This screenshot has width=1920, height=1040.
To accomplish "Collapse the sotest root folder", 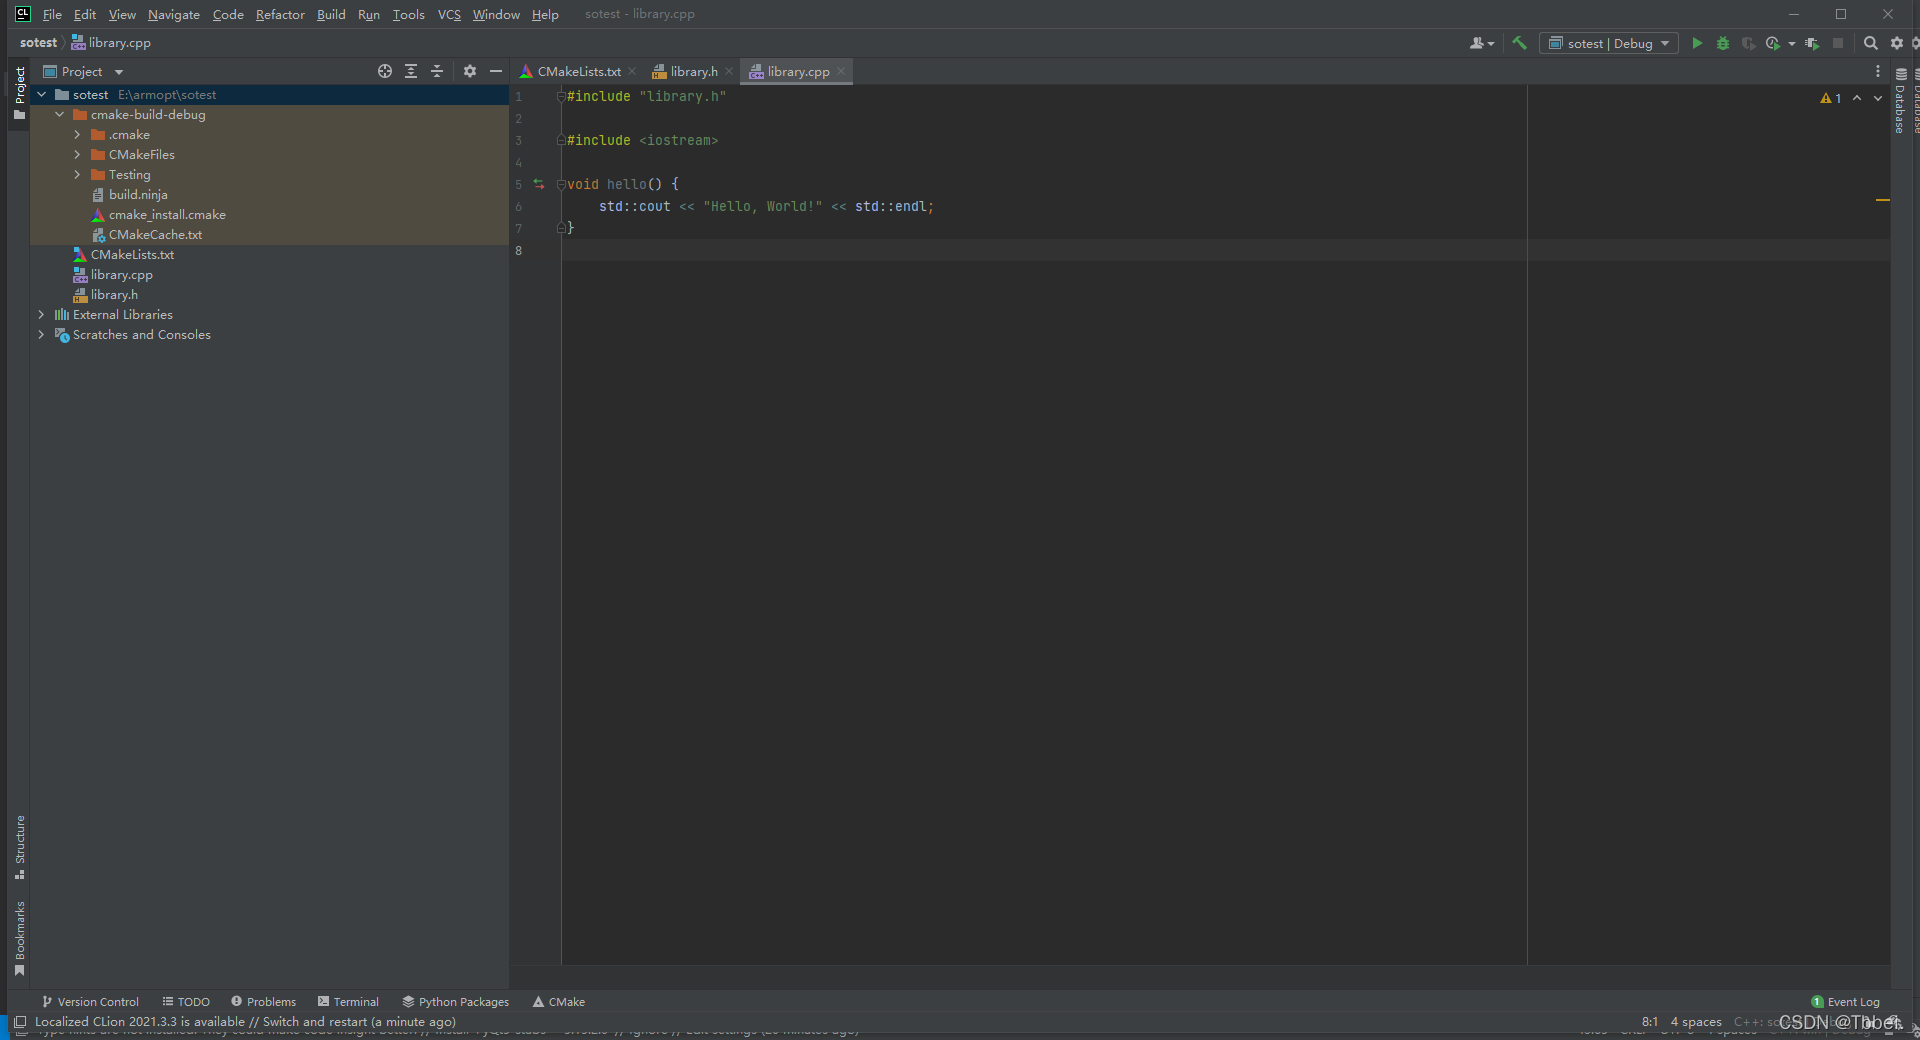I will click(42, 94).
